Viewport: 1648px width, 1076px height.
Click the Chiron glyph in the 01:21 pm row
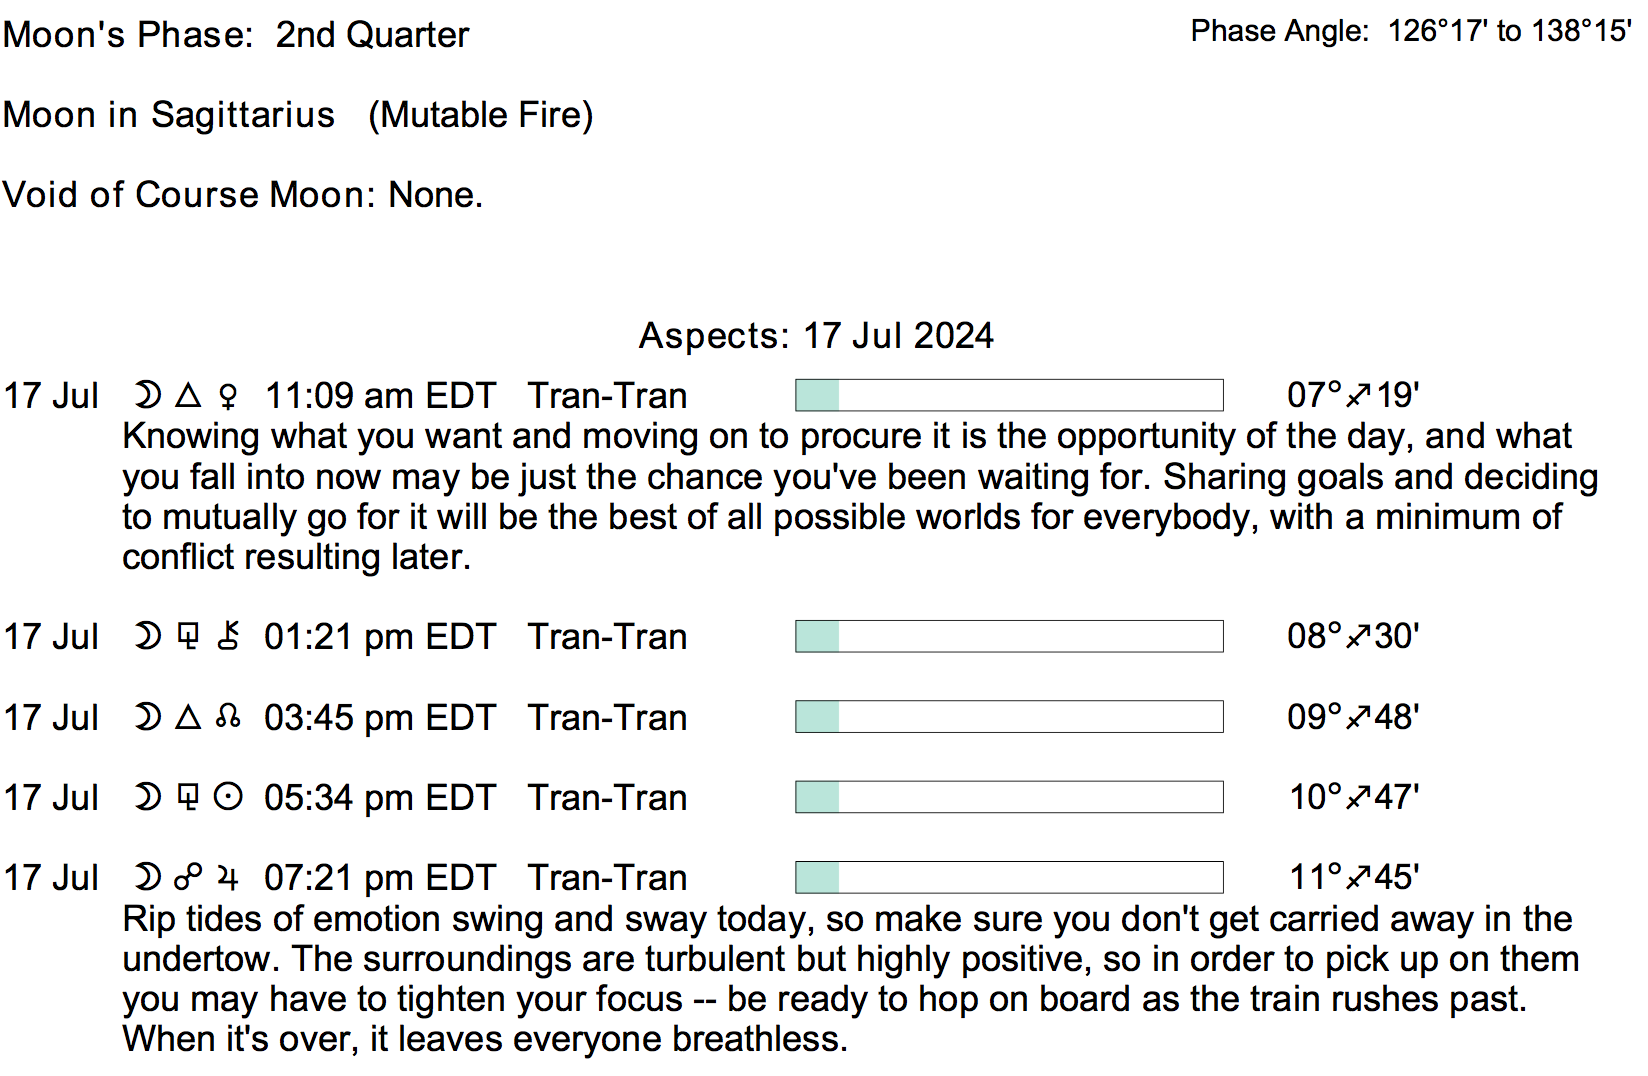[228, 637]
